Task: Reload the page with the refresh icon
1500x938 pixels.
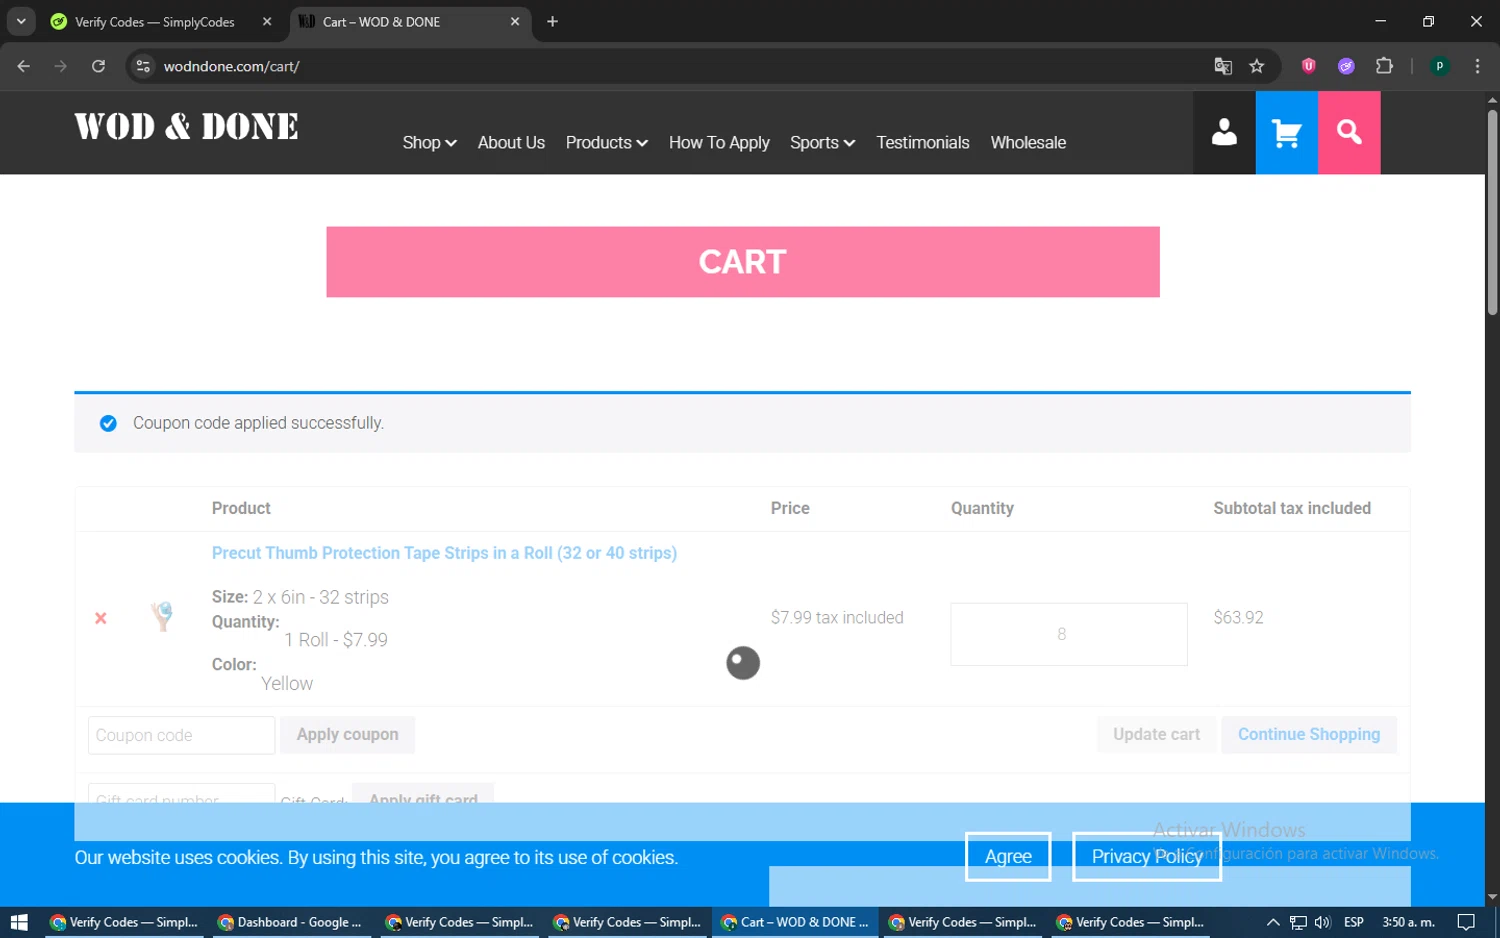Action: (x=98, y=66)
